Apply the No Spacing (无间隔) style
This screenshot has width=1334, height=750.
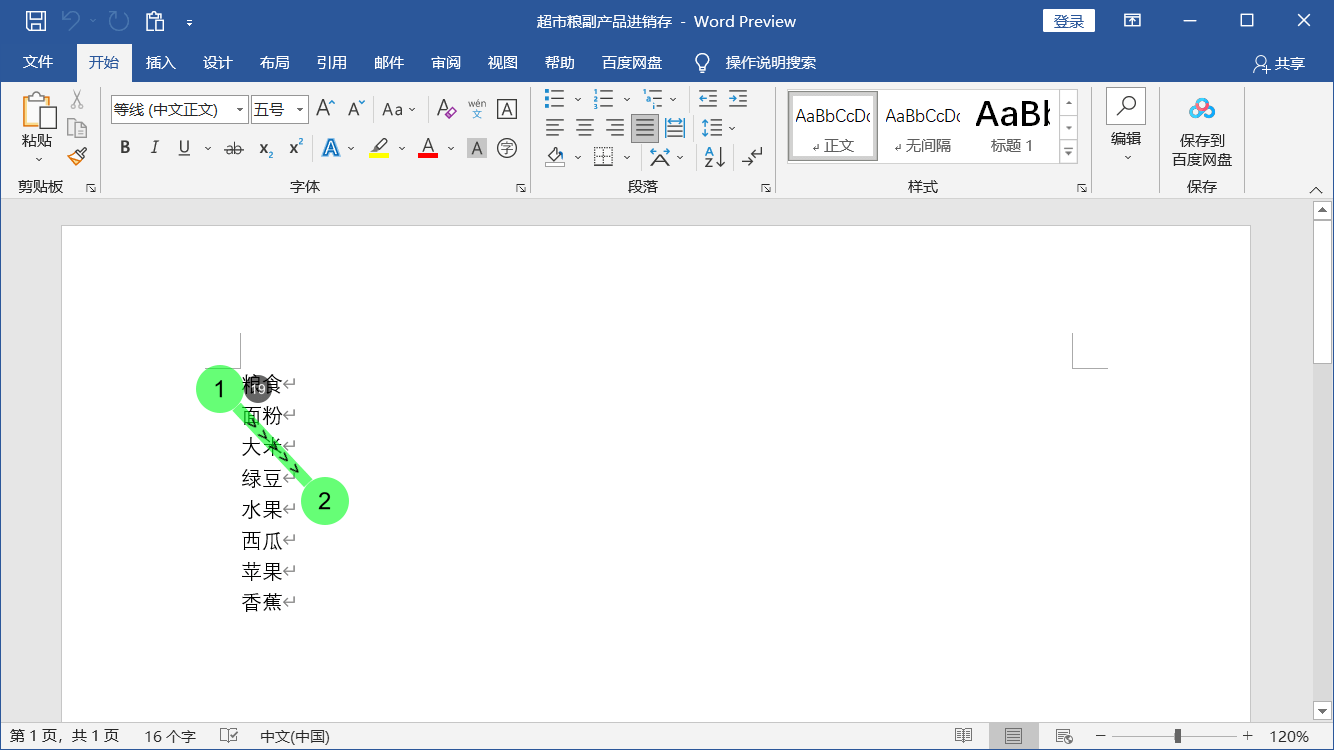[x=923, y=126]
